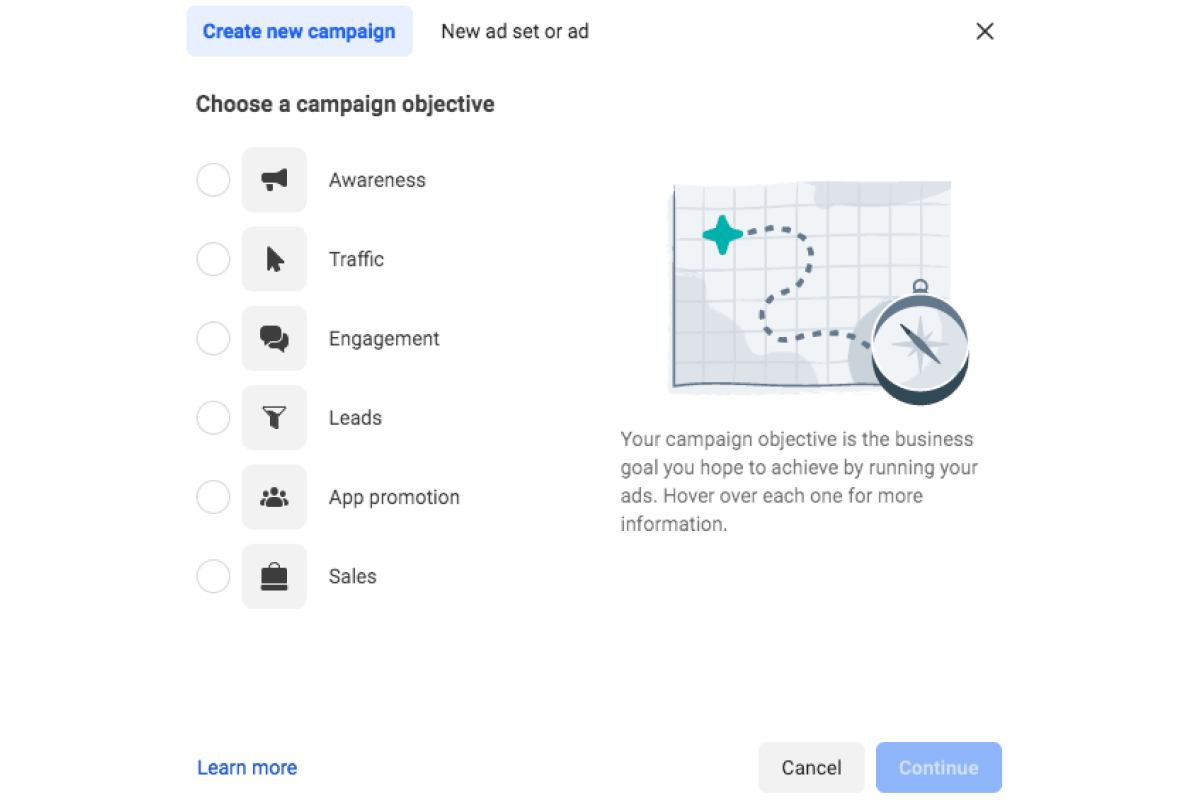
Task: Select the Sales radio button
Action: click(x=213, y=577)
